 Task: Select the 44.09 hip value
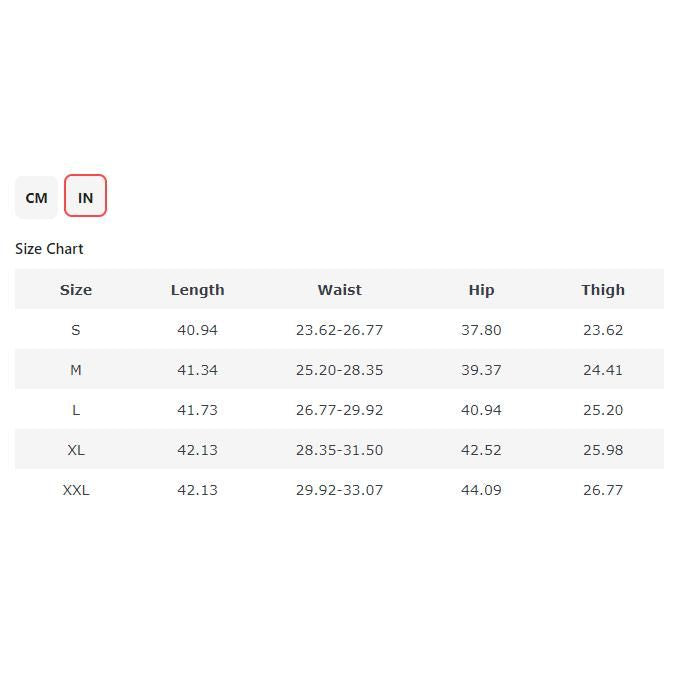click(x=481, y=490)
